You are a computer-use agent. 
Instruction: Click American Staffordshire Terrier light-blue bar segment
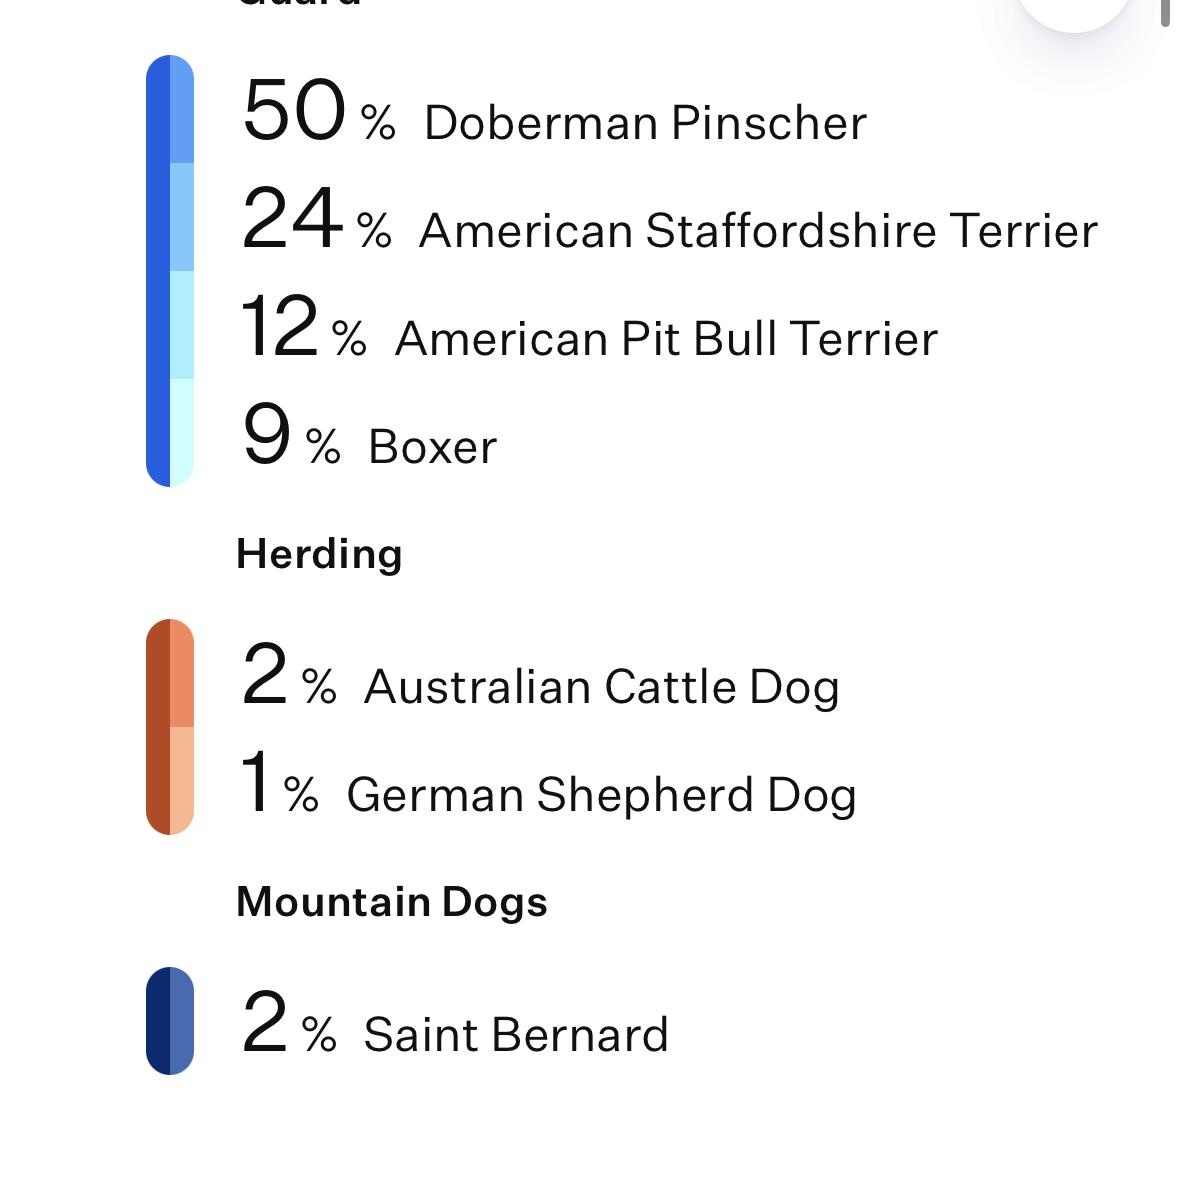[182, 217]
